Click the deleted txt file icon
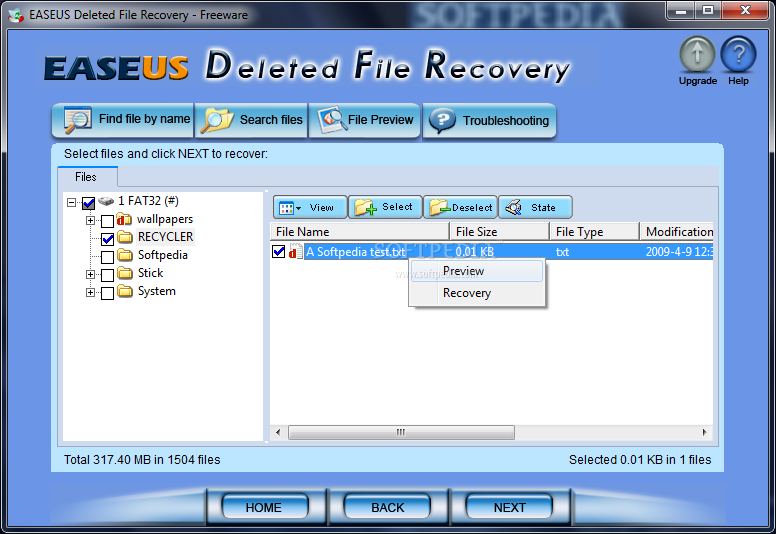The image size is (776, 534). (x=295, y=251)
